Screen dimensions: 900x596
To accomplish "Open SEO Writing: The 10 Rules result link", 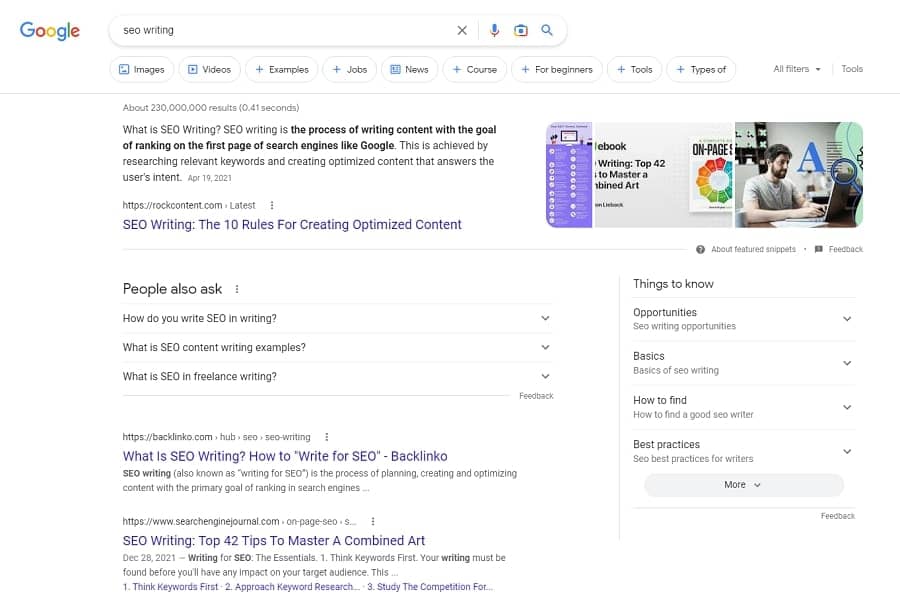I will click(292, 225).
